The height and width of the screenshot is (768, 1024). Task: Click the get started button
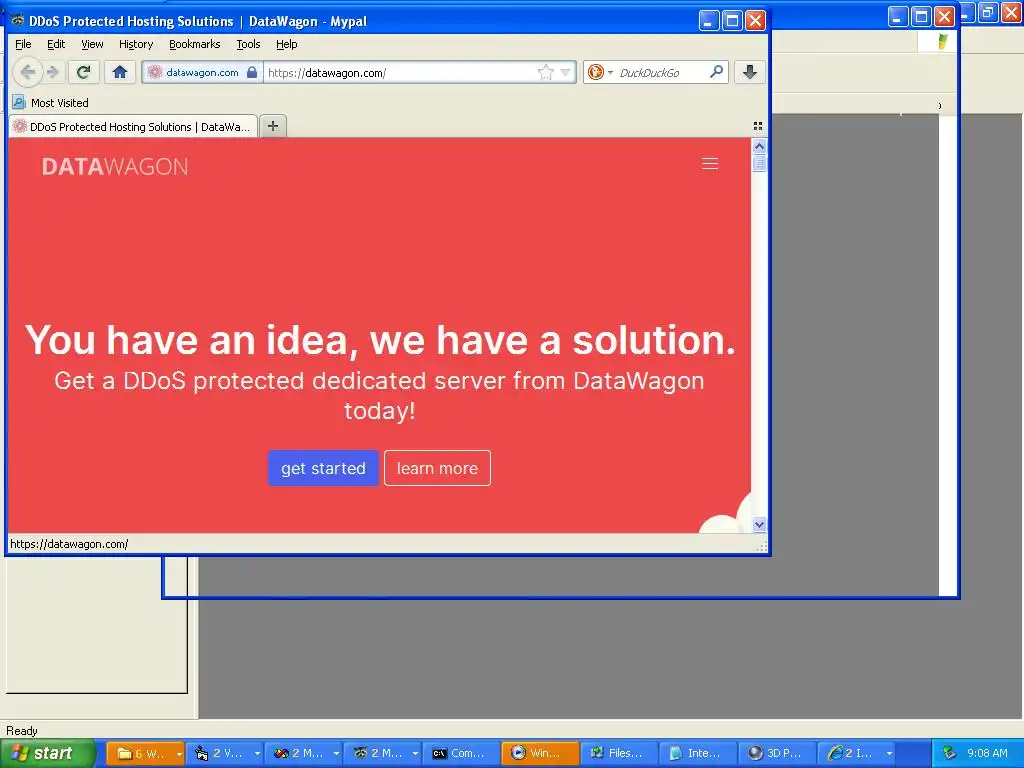(323, 468)
